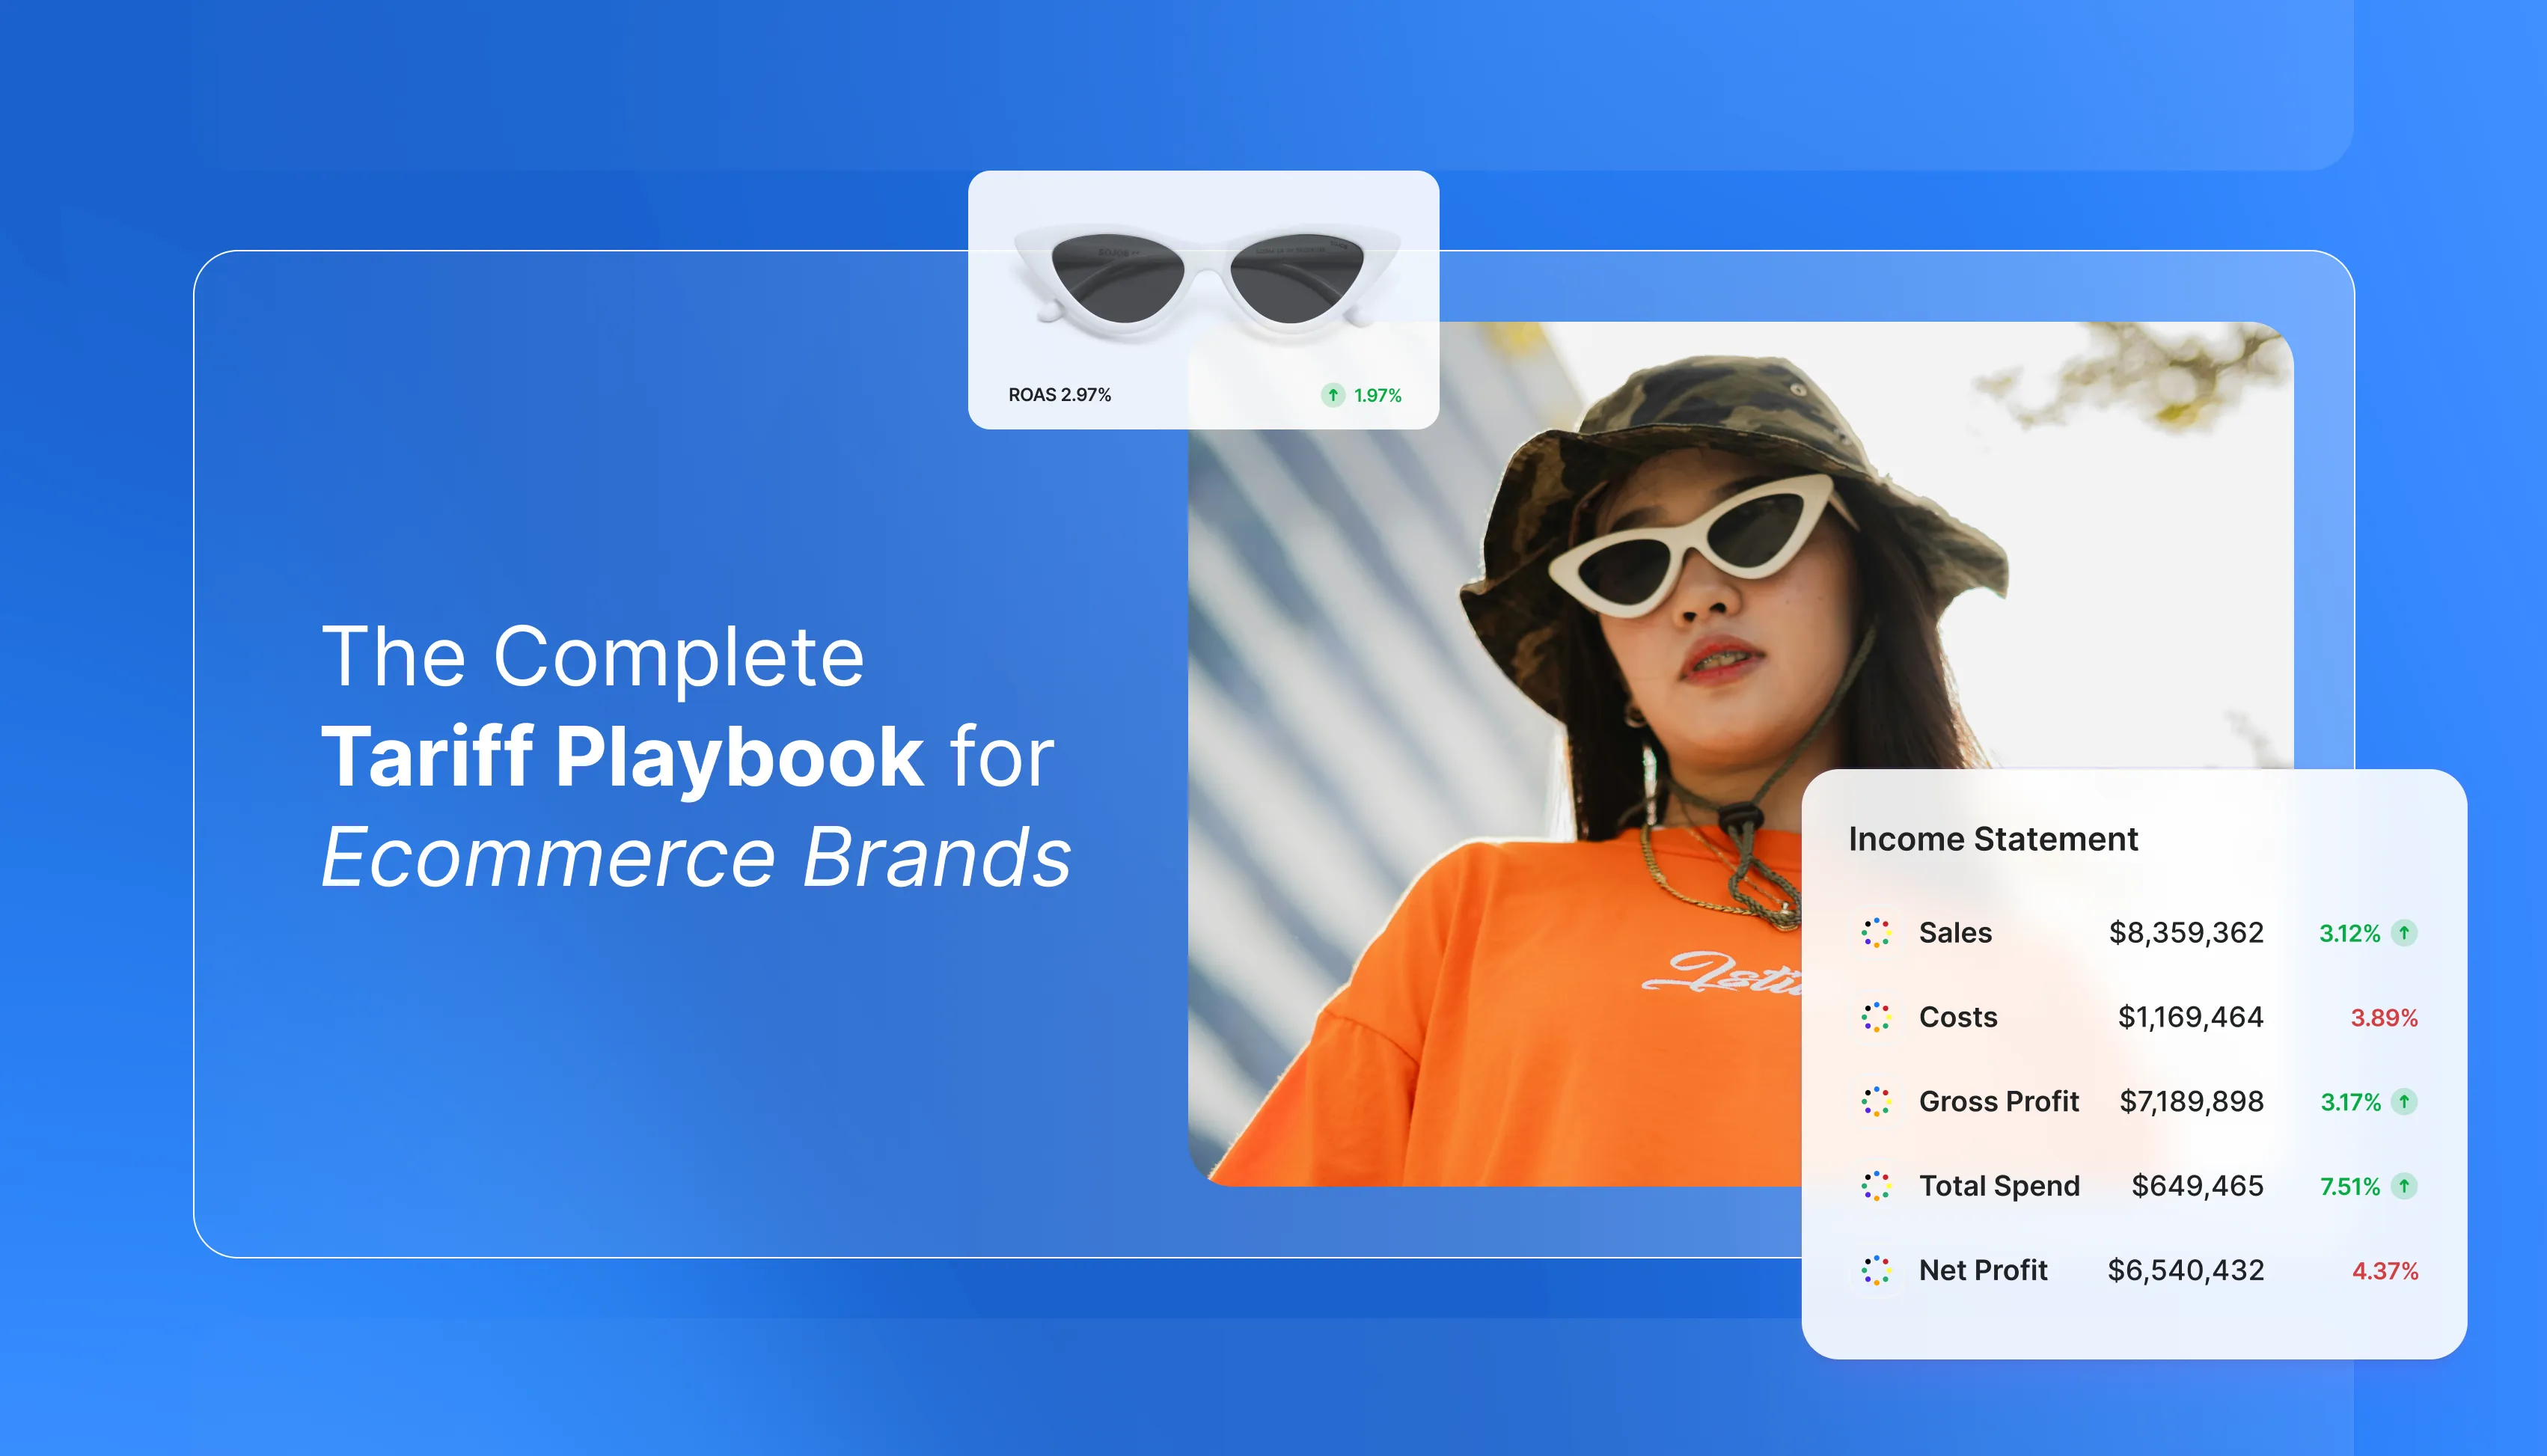2547x1456 pixels.
Task: Click the Sales amount $8,359,362
Action: pos(2186,933)
